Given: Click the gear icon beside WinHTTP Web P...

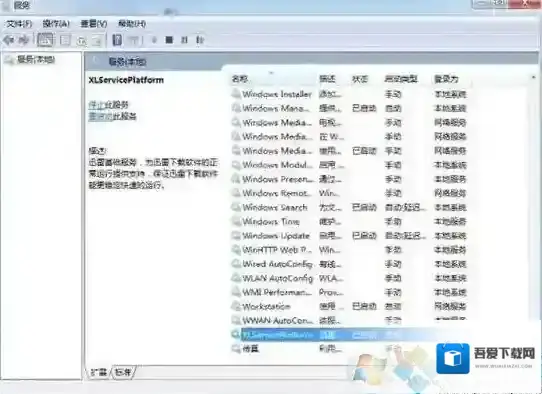Looking at the screenshot, I should (x=236, y=250).
